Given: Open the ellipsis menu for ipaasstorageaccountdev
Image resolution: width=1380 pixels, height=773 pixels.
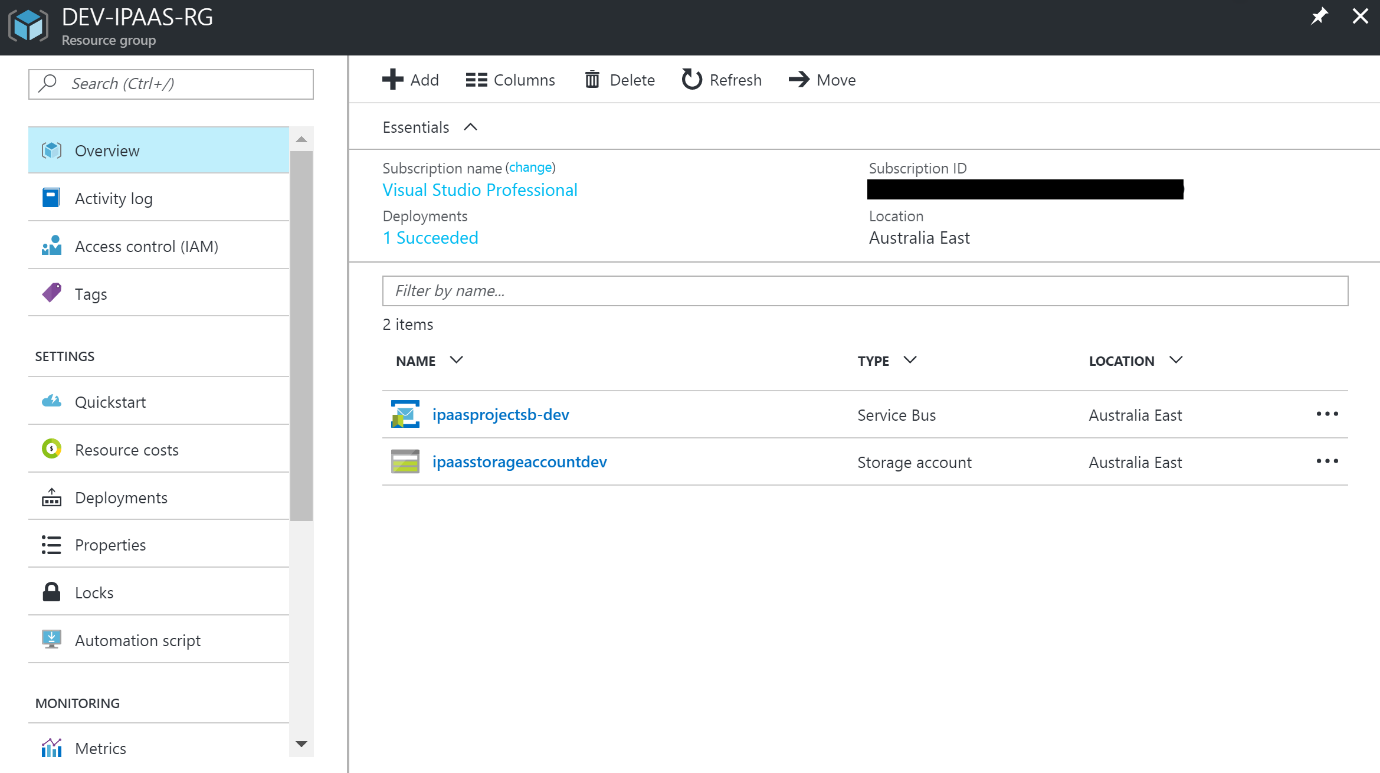Looking at the screenshot, I should pyautogui.click(x=1327, y=461).
